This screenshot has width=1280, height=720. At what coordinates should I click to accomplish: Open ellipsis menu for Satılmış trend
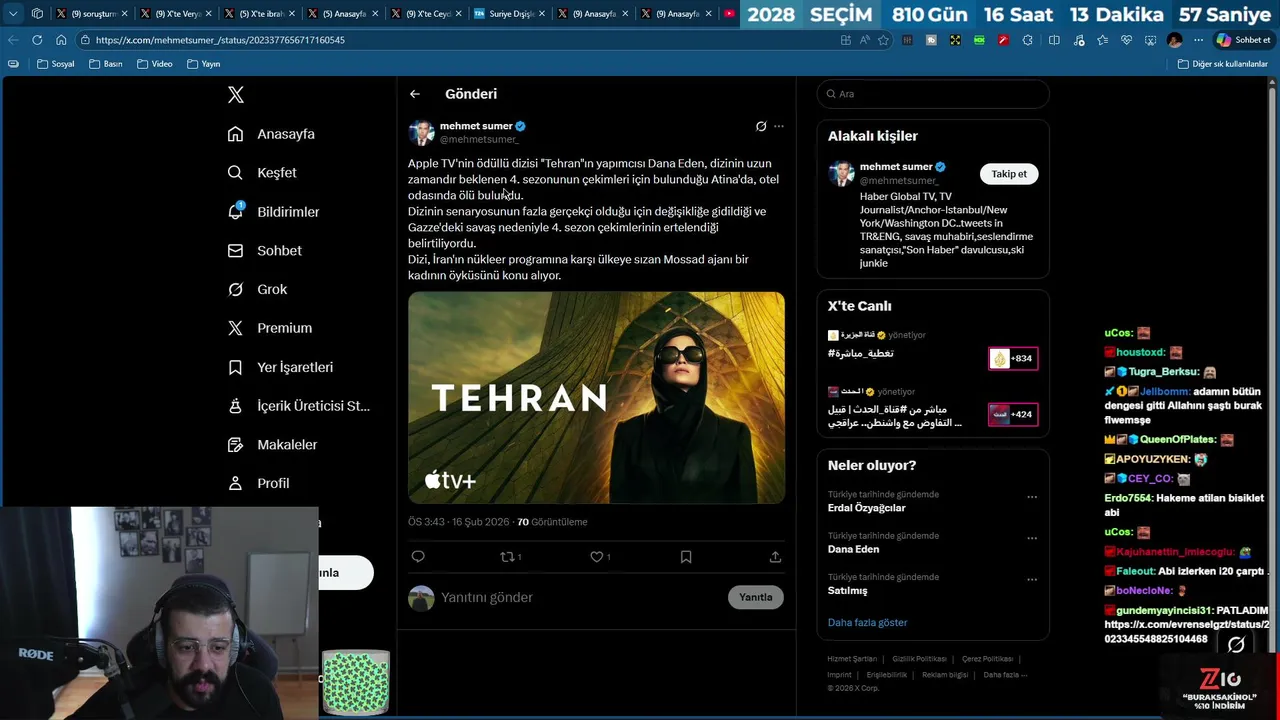click(1032, 580)
